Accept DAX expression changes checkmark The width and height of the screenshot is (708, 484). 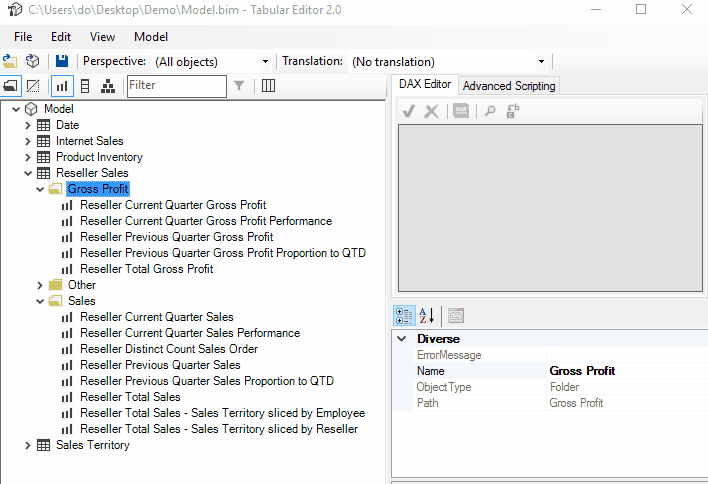point(409,111)
